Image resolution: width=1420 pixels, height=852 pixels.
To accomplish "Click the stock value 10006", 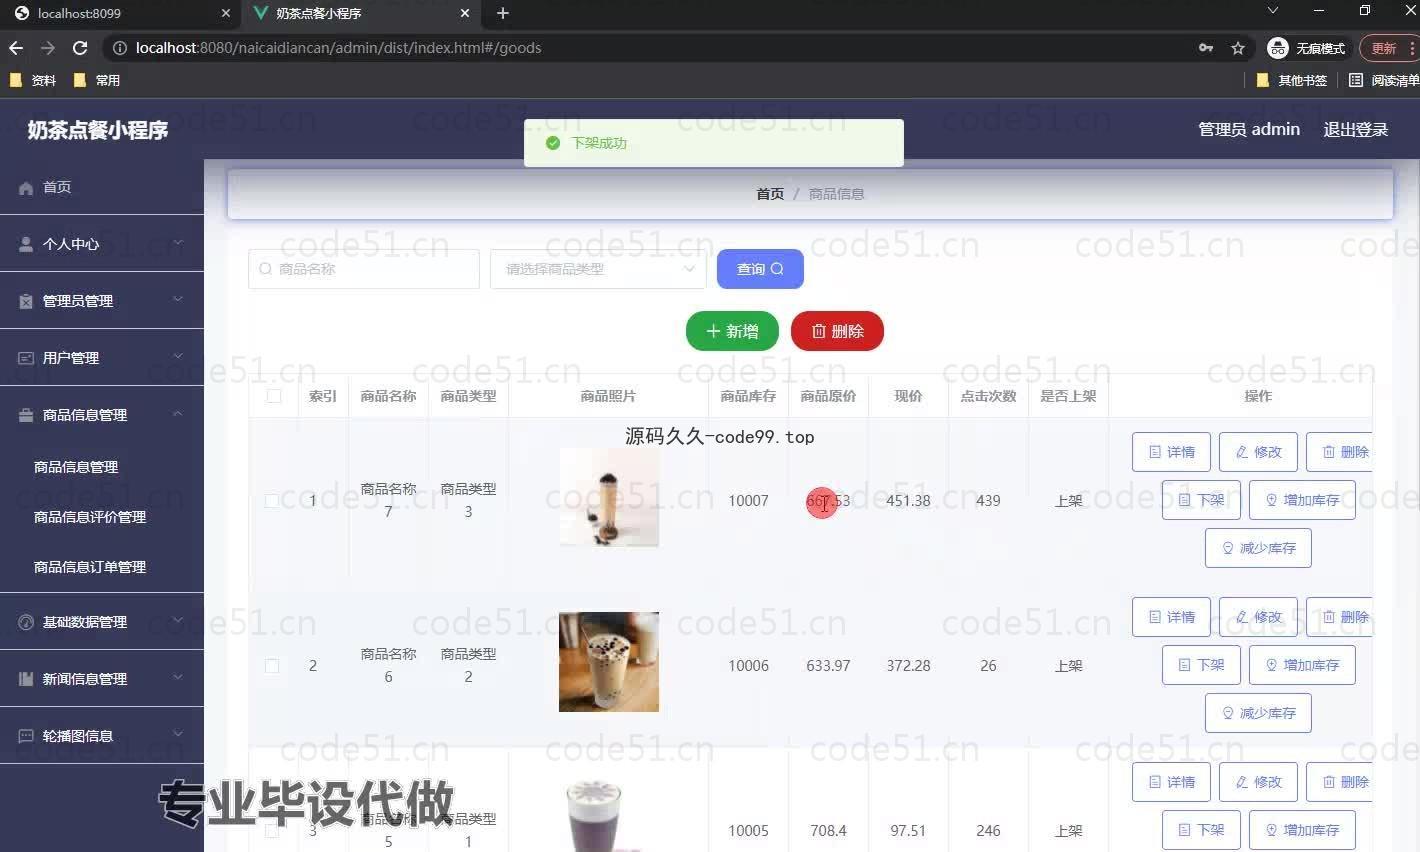I will (x=748, y=666).
